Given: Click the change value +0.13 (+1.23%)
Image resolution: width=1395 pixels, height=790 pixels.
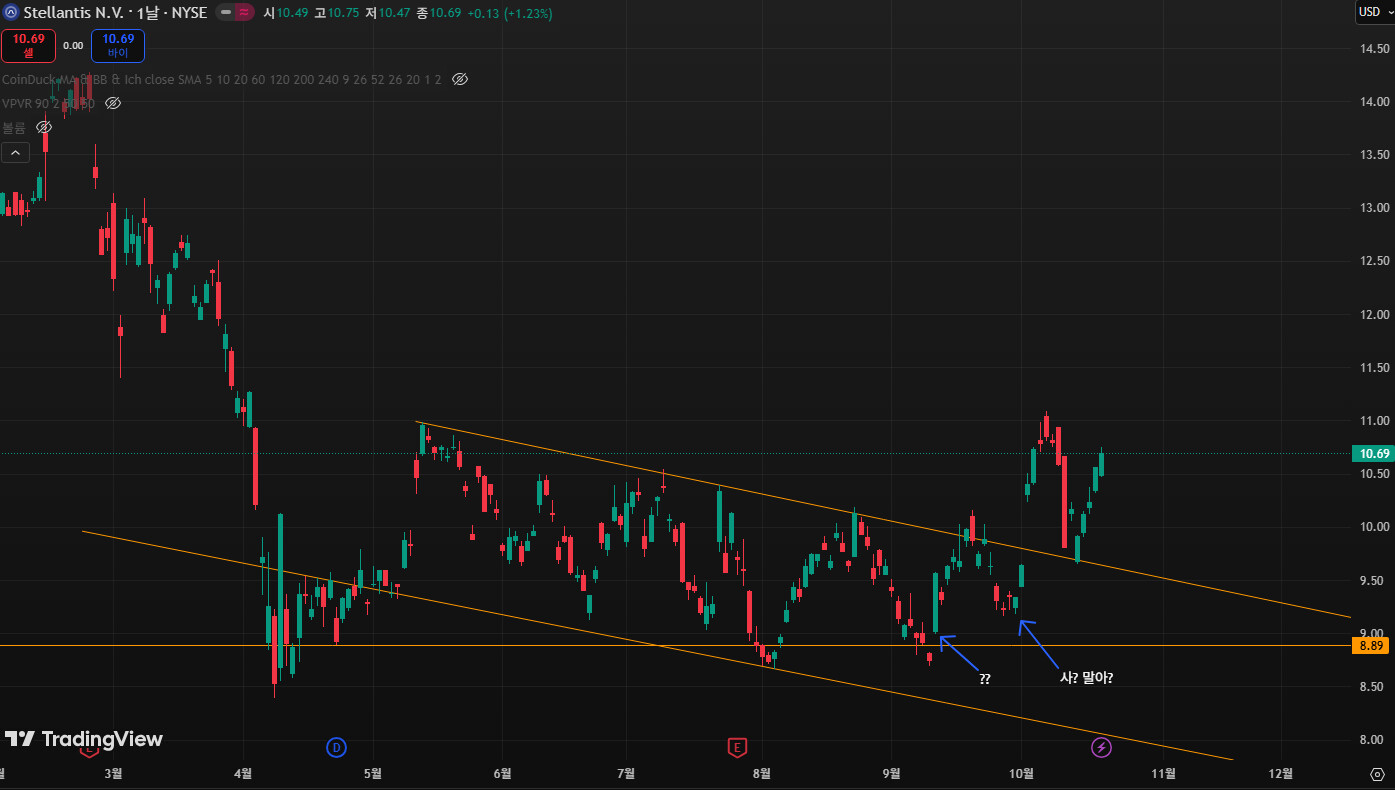Looking at the screenshot, I should 509,13.
